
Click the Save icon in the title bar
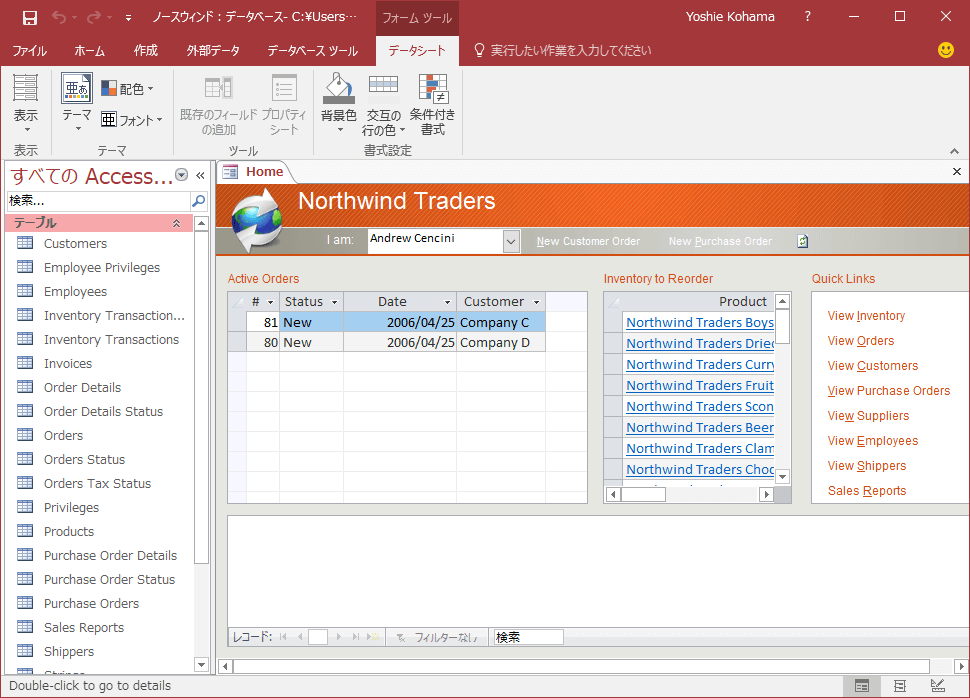tap(29, 17)
